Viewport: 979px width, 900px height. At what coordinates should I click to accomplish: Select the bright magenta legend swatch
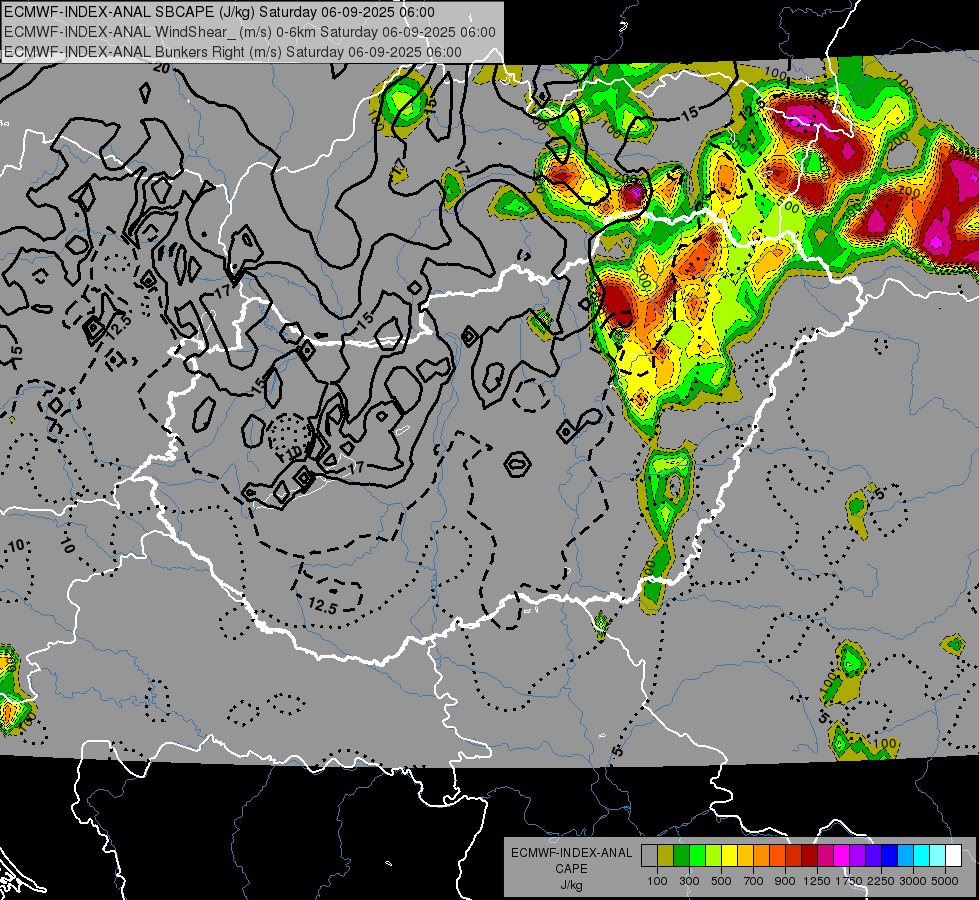point(842,855)
